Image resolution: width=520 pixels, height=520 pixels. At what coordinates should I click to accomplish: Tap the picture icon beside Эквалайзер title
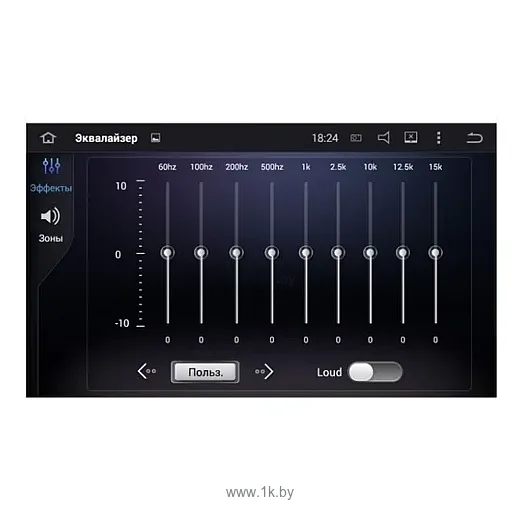(155, 138)
